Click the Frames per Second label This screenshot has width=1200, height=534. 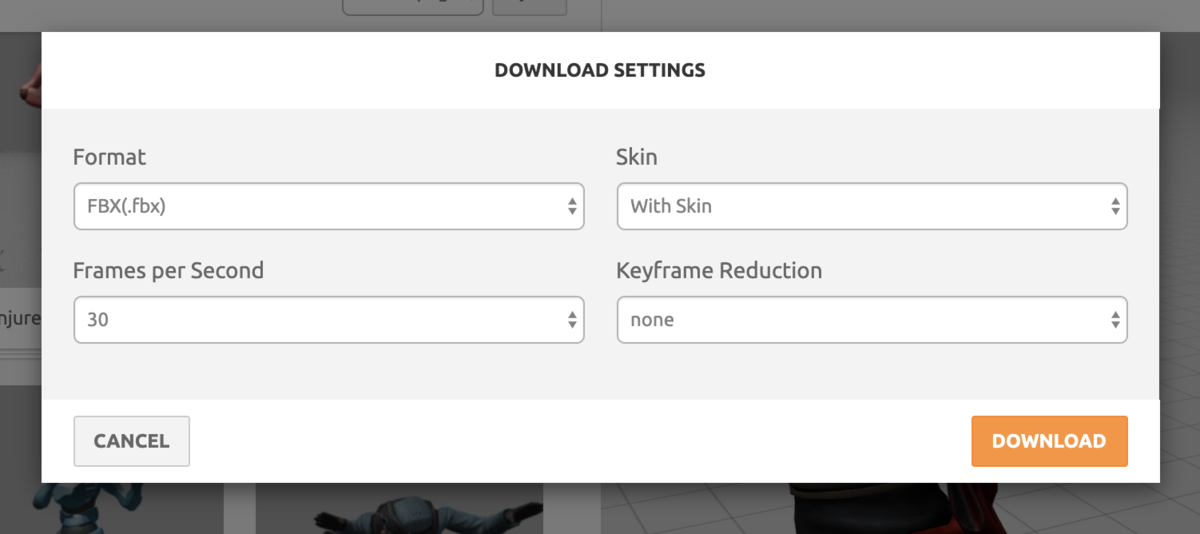pos(168,270)
